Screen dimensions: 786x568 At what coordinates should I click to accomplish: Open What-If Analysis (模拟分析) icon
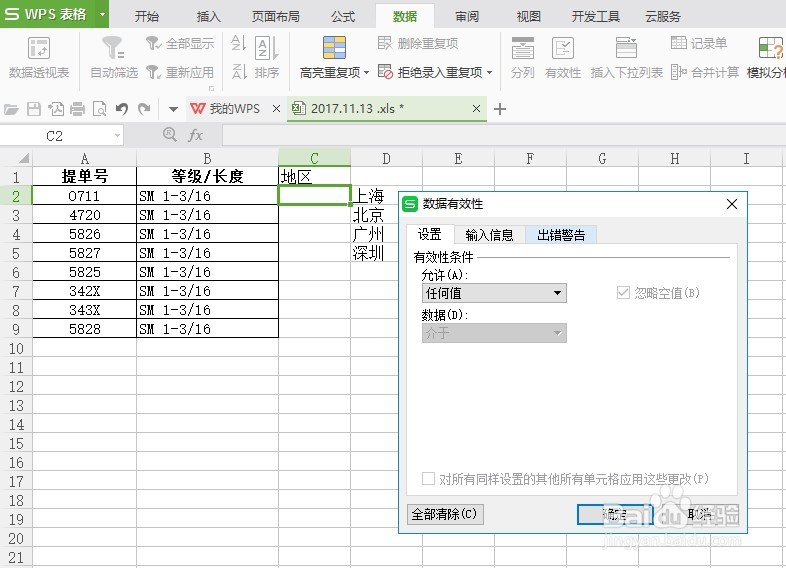(770, 49)
